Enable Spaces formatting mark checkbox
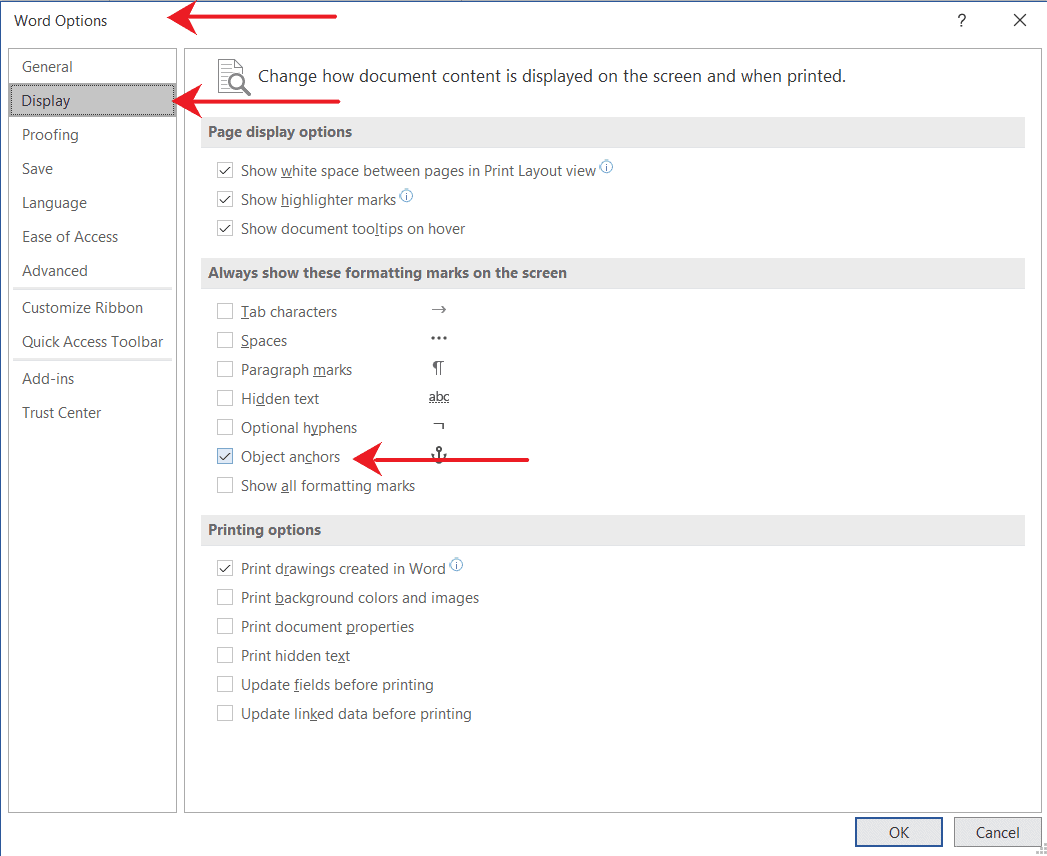The width and height of the screenshot is (1047, 856). coord(225,341)
